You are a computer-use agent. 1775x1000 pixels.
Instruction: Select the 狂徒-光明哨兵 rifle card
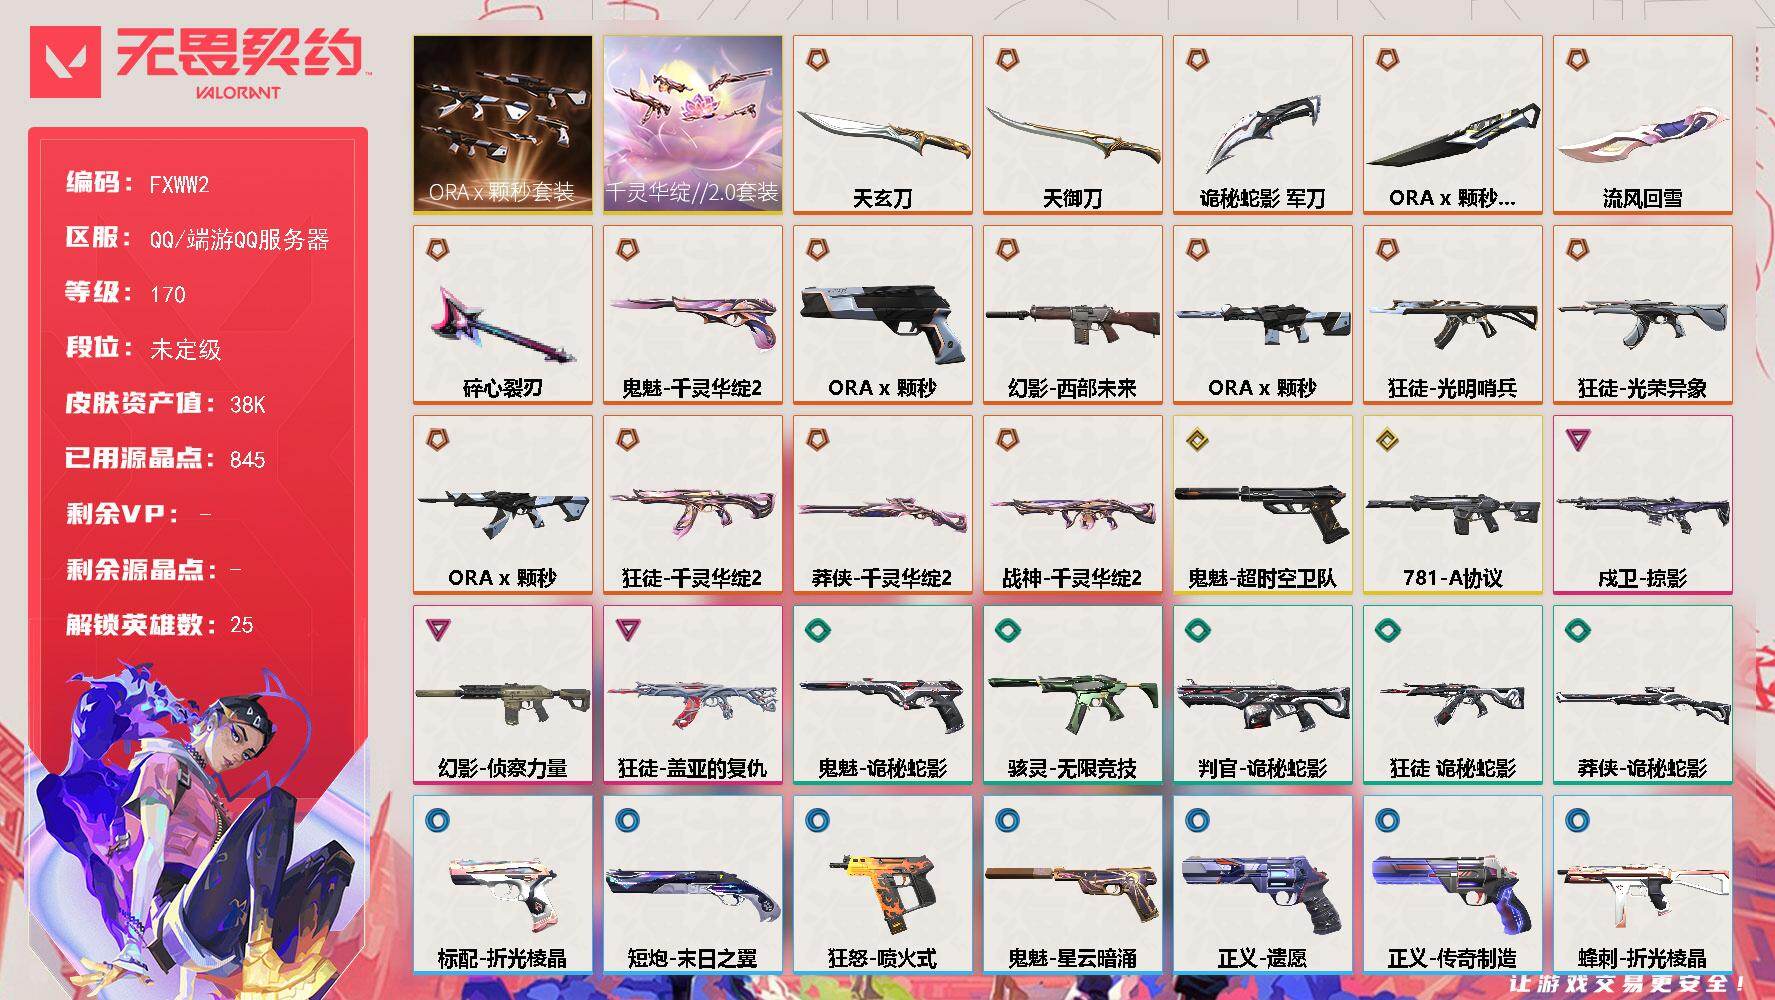click(x=1452, y=314)
